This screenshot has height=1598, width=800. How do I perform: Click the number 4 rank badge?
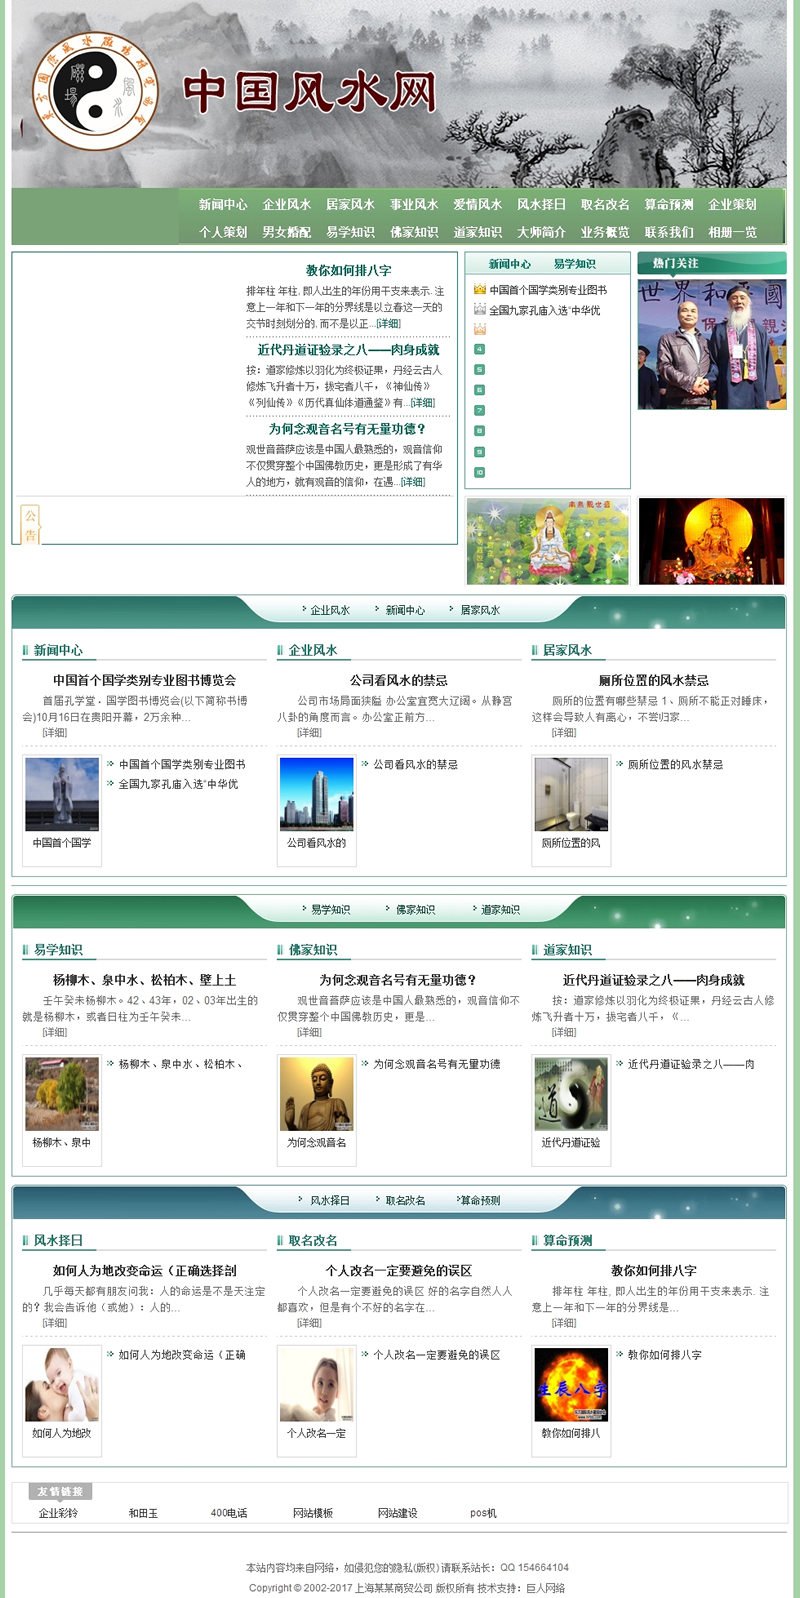tap(479, 349)
